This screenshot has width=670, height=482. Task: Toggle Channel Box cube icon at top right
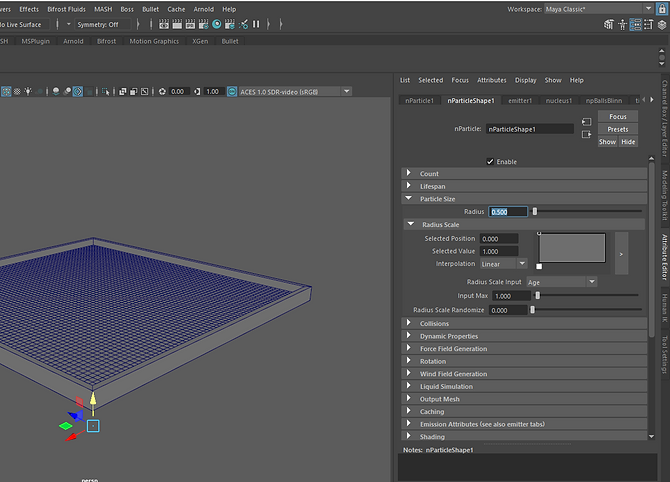(x=662, y=25)
